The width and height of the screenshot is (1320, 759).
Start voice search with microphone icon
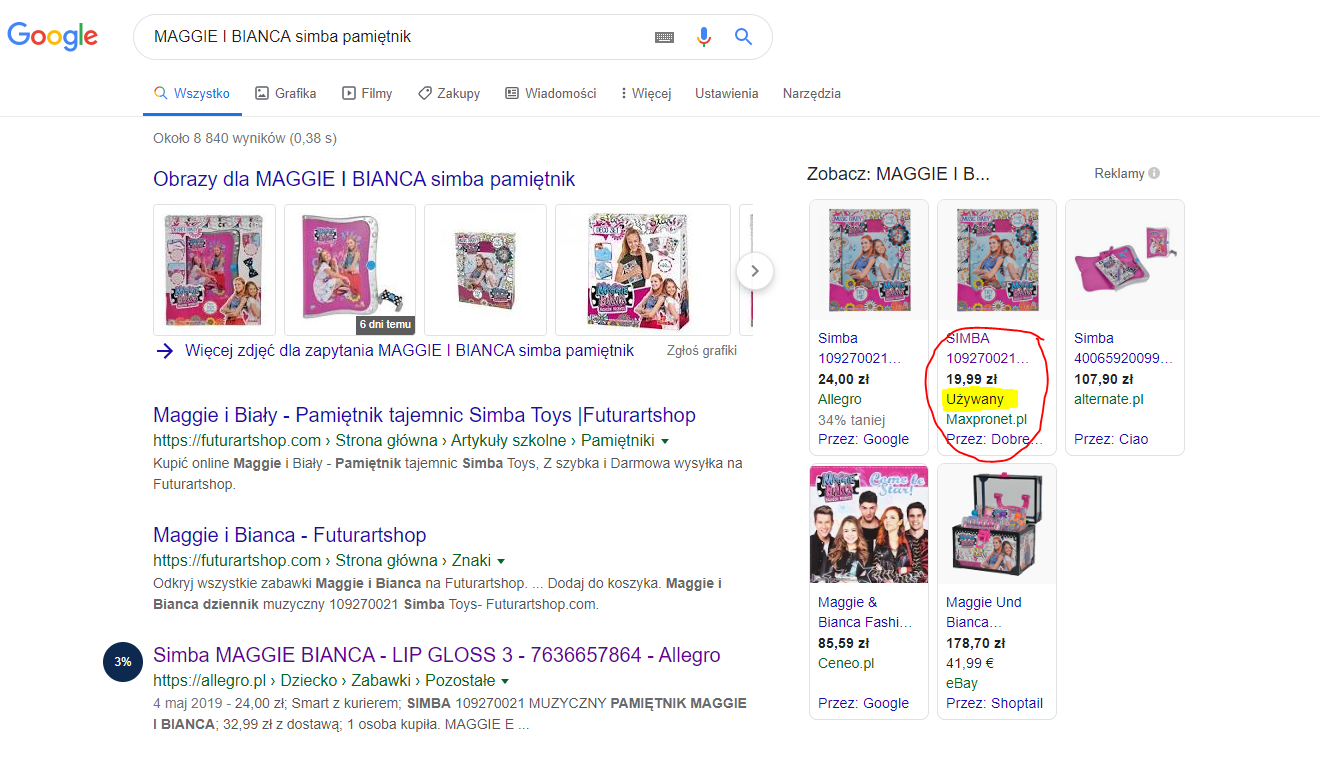[x=704, y=37]
